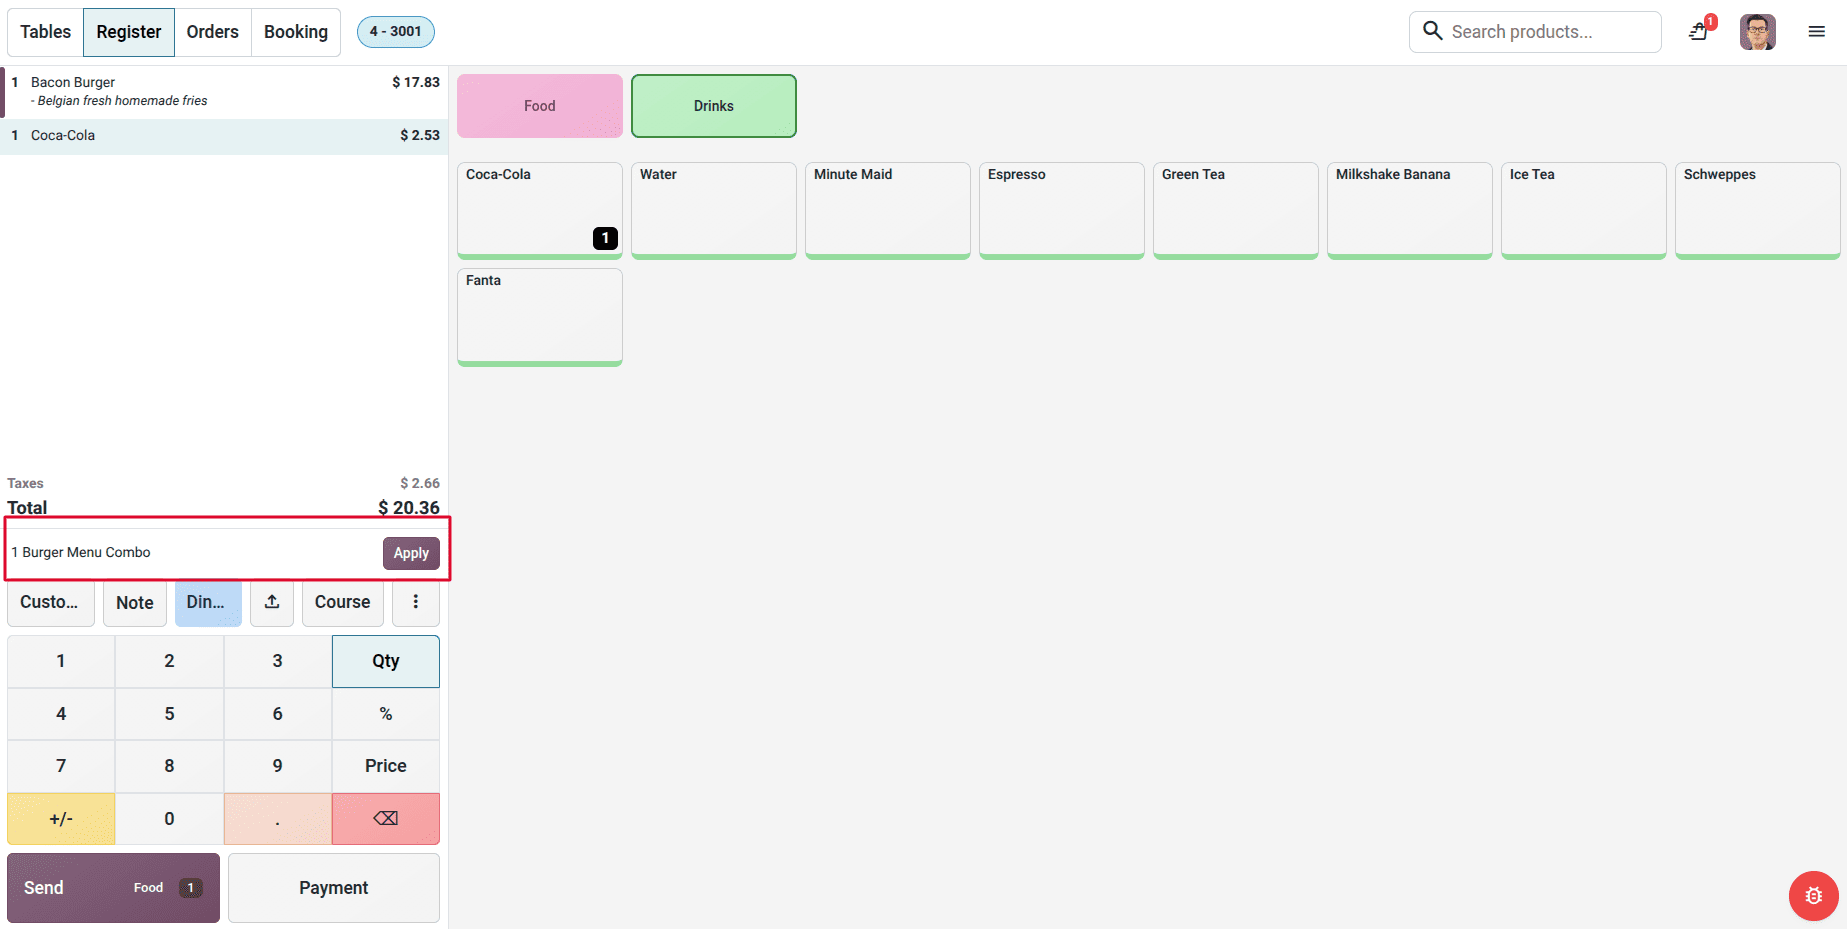Activate Price numpad mode
Screen dimensions: 1847x929
coord(386,766)
